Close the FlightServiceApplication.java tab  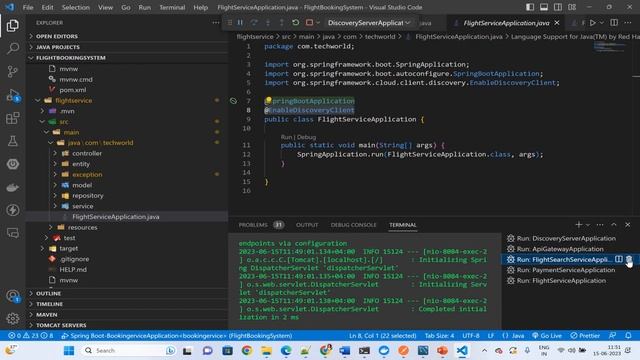557,23
